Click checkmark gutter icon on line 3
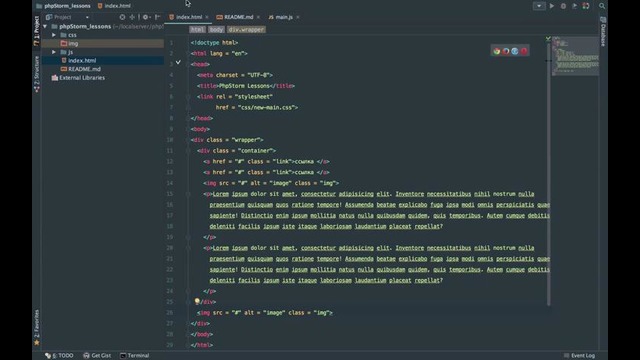640x360 pixels. [178, 62]
